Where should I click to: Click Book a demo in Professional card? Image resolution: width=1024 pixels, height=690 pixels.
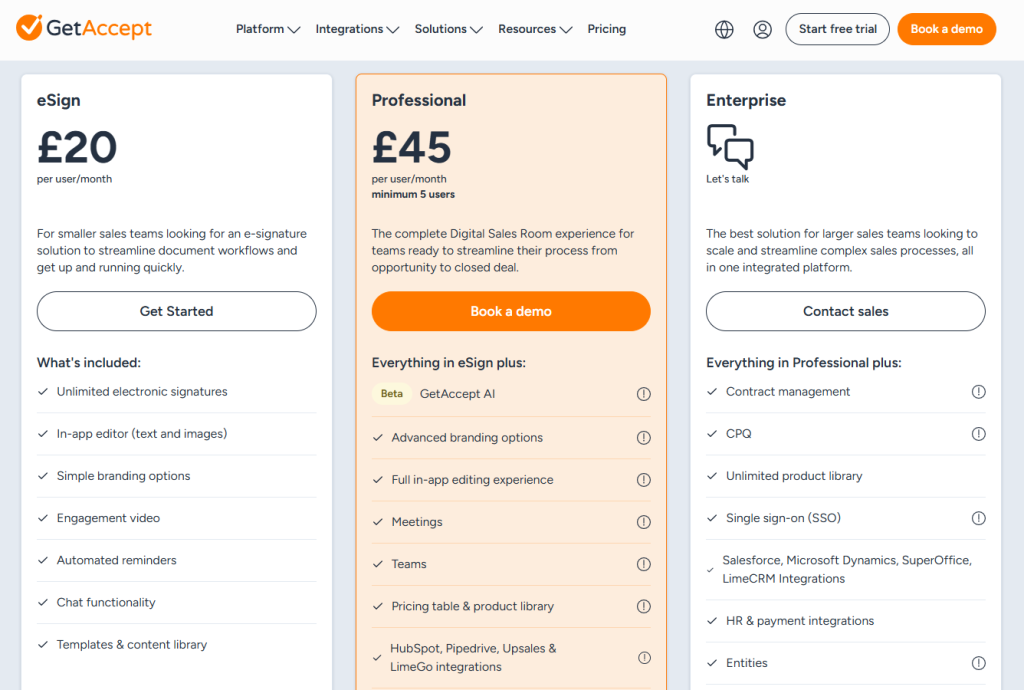(x=511, y=311)
